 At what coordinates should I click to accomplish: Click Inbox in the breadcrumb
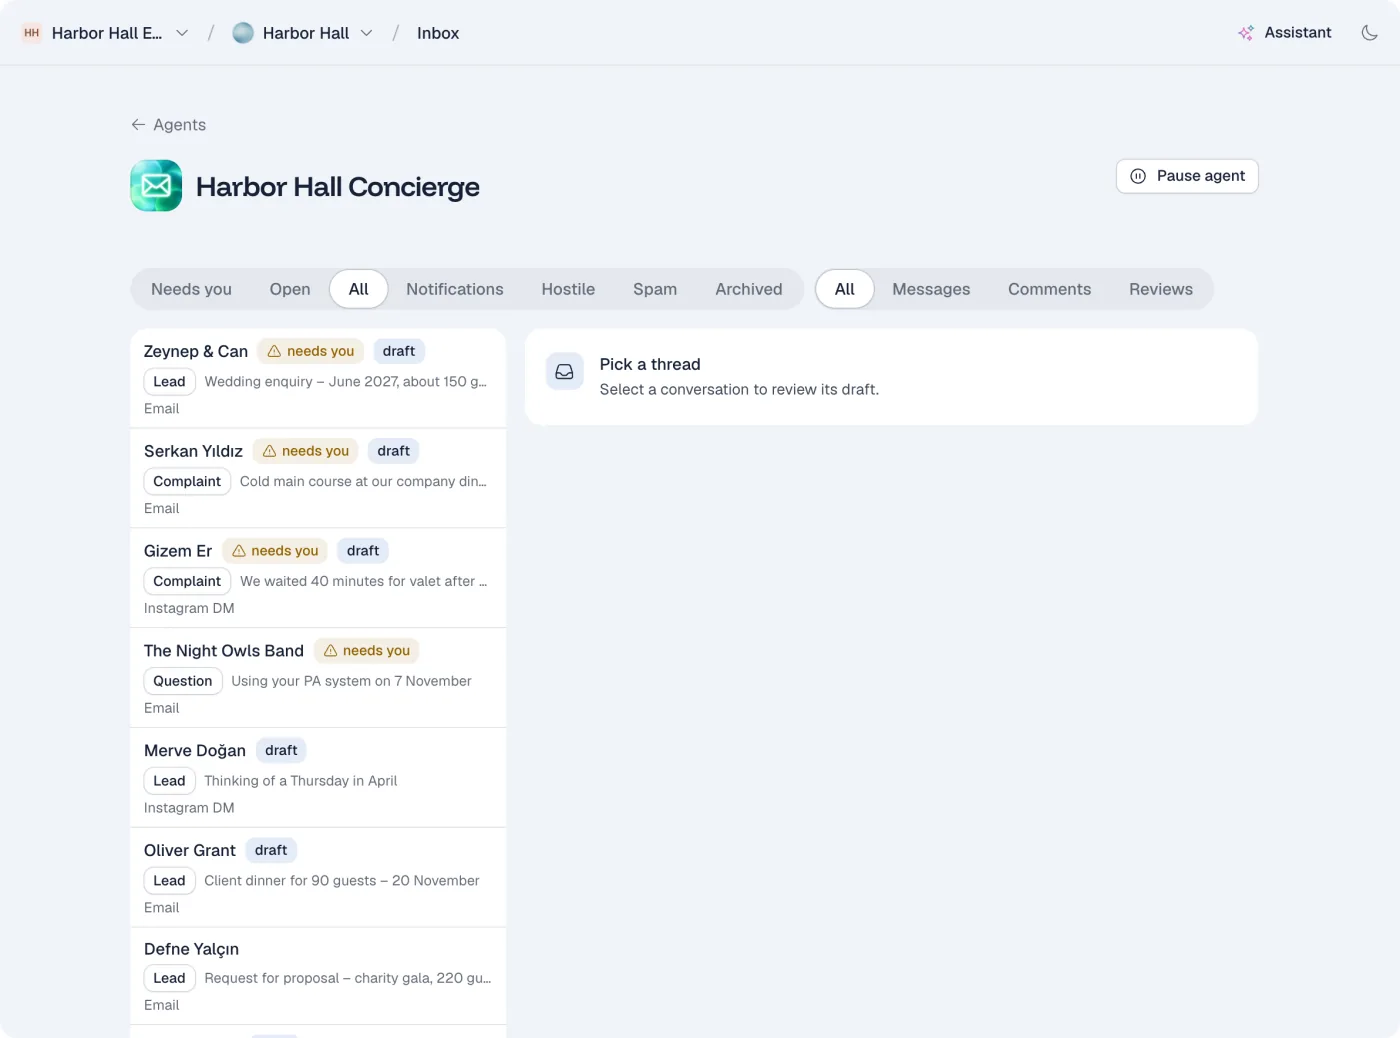pyautogui.click(x=438, y=33)
